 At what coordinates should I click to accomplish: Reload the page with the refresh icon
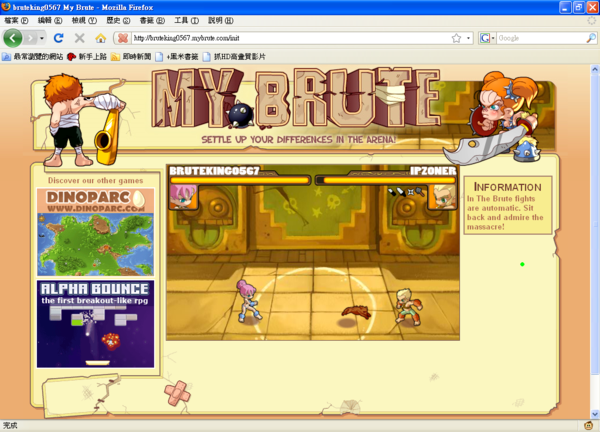59,38
